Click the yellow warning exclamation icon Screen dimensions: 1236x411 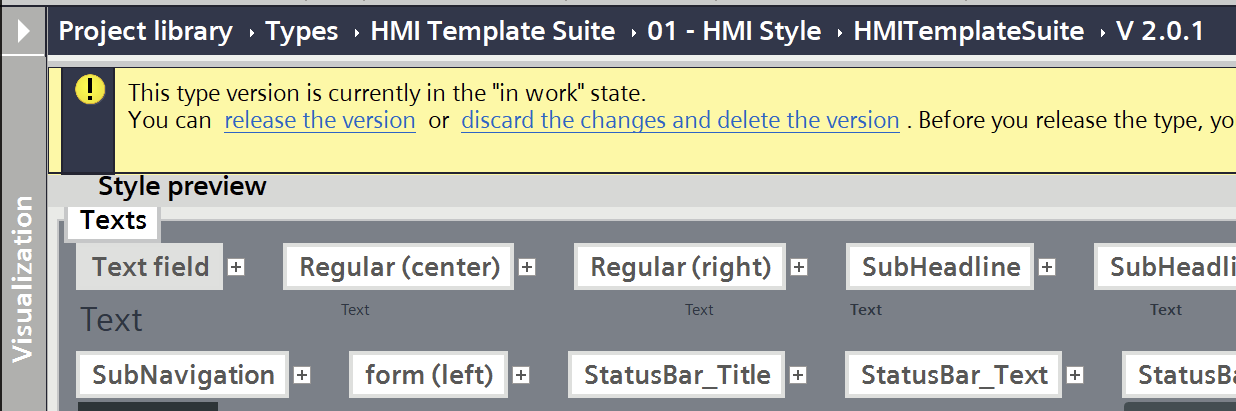[x=89, y=89]
